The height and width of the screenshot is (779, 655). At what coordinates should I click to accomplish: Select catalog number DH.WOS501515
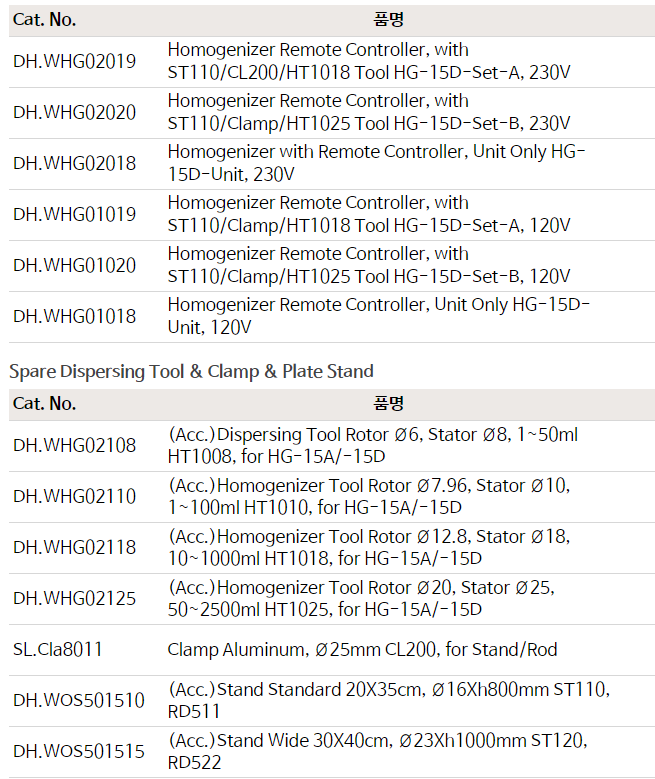pyautogui.click(x=79, y=752)
